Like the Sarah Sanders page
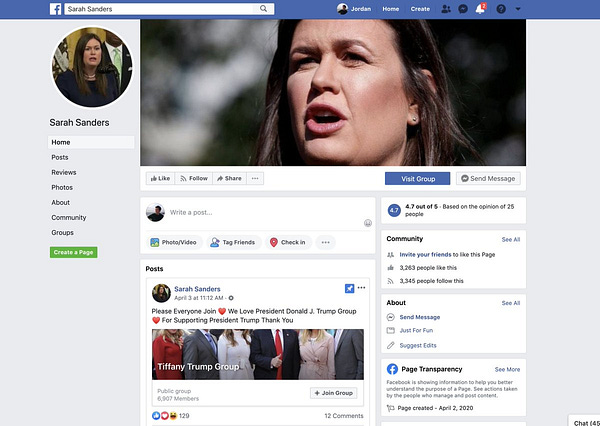 point(160,178)
